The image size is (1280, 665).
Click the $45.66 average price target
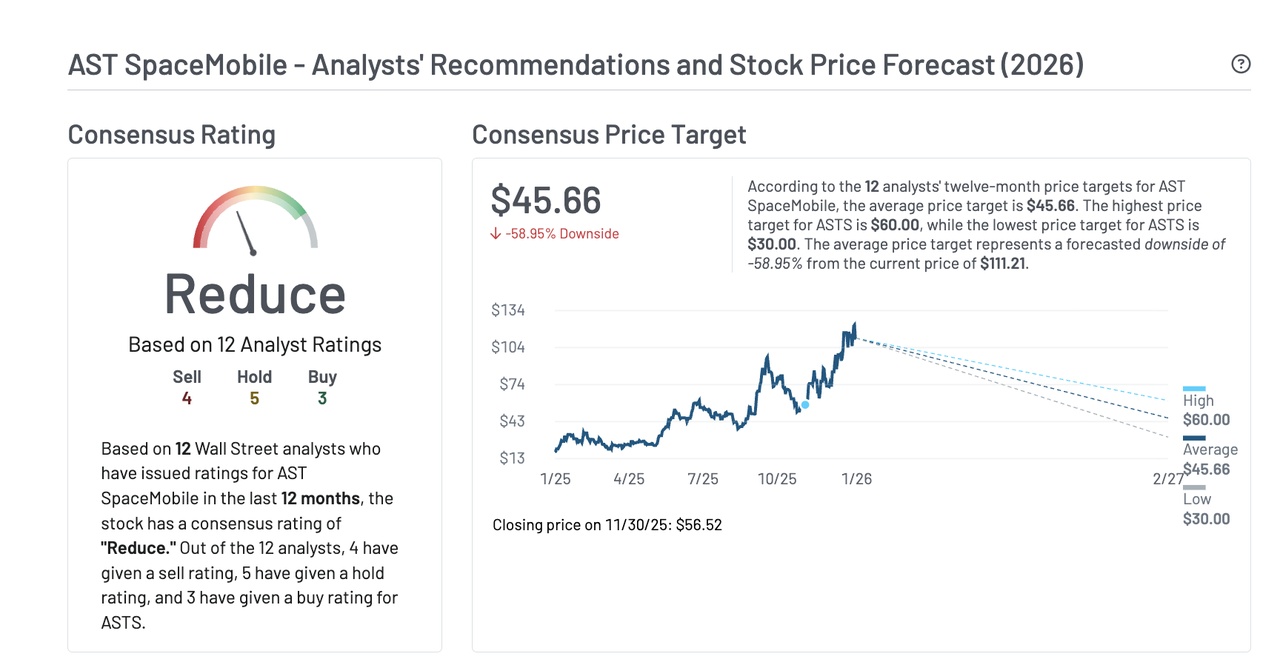click(x=546, y=200)
